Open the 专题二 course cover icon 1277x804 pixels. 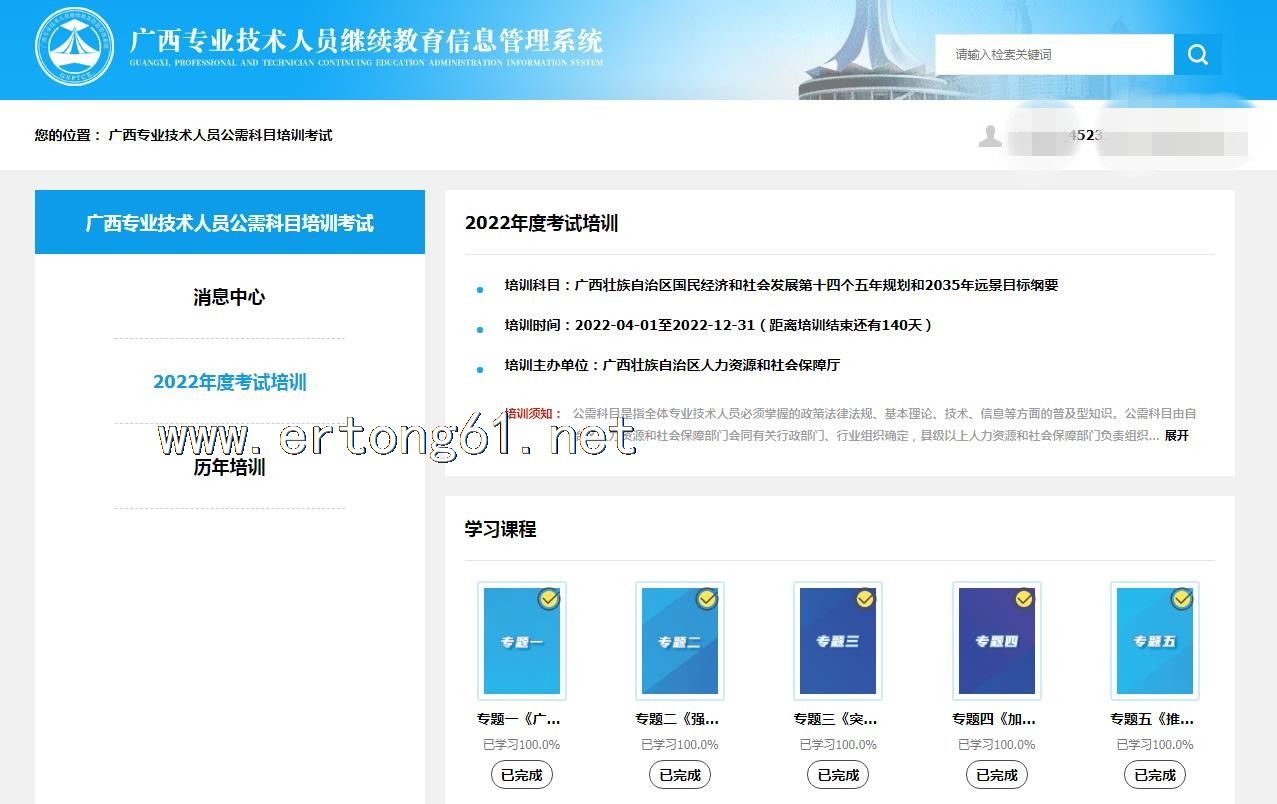tap(679, 641)
